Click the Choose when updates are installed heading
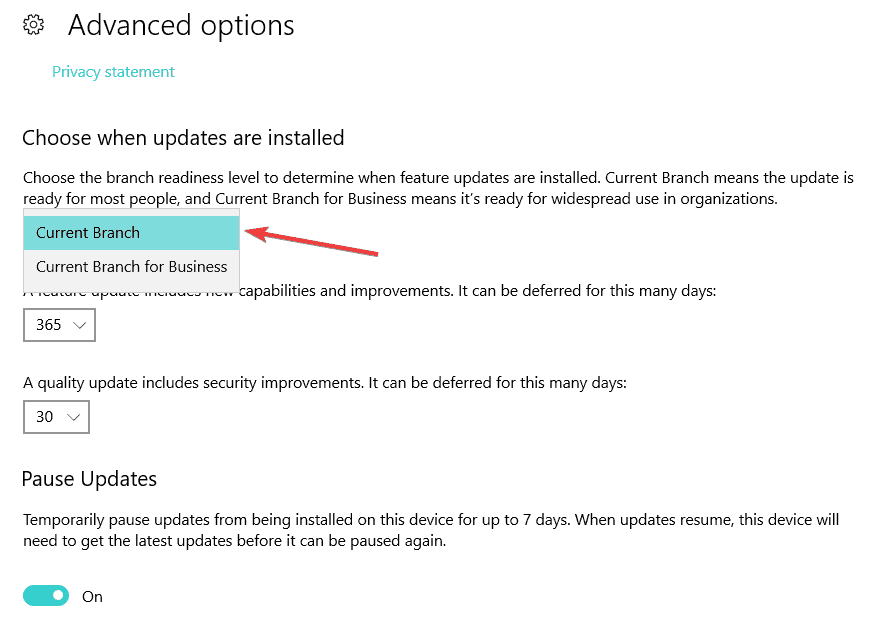The width and height of the screenshot is (889, 619). pos(183,138)
